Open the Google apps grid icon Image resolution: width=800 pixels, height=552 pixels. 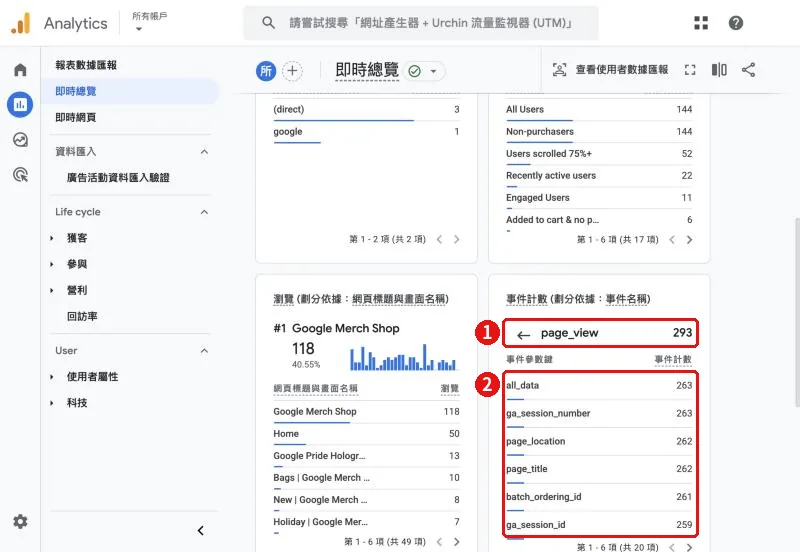click(x=701, y=23)
